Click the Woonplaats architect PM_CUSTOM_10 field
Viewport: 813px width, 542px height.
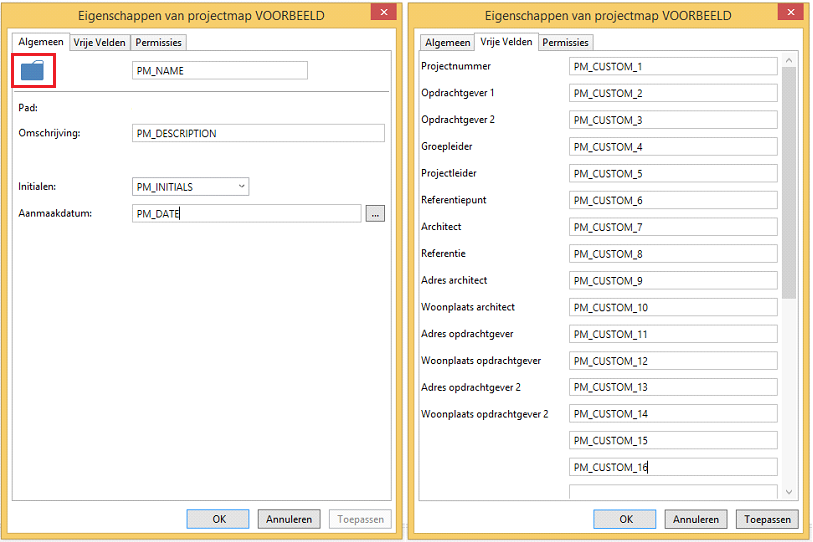pyautogui.click(x=673, y=308)
